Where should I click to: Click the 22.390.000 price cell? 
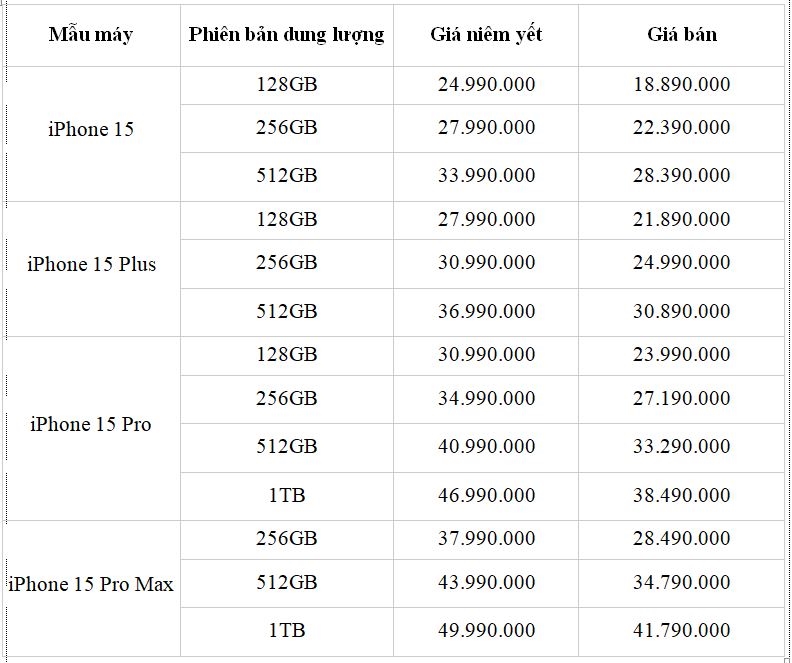click(681, 128)
